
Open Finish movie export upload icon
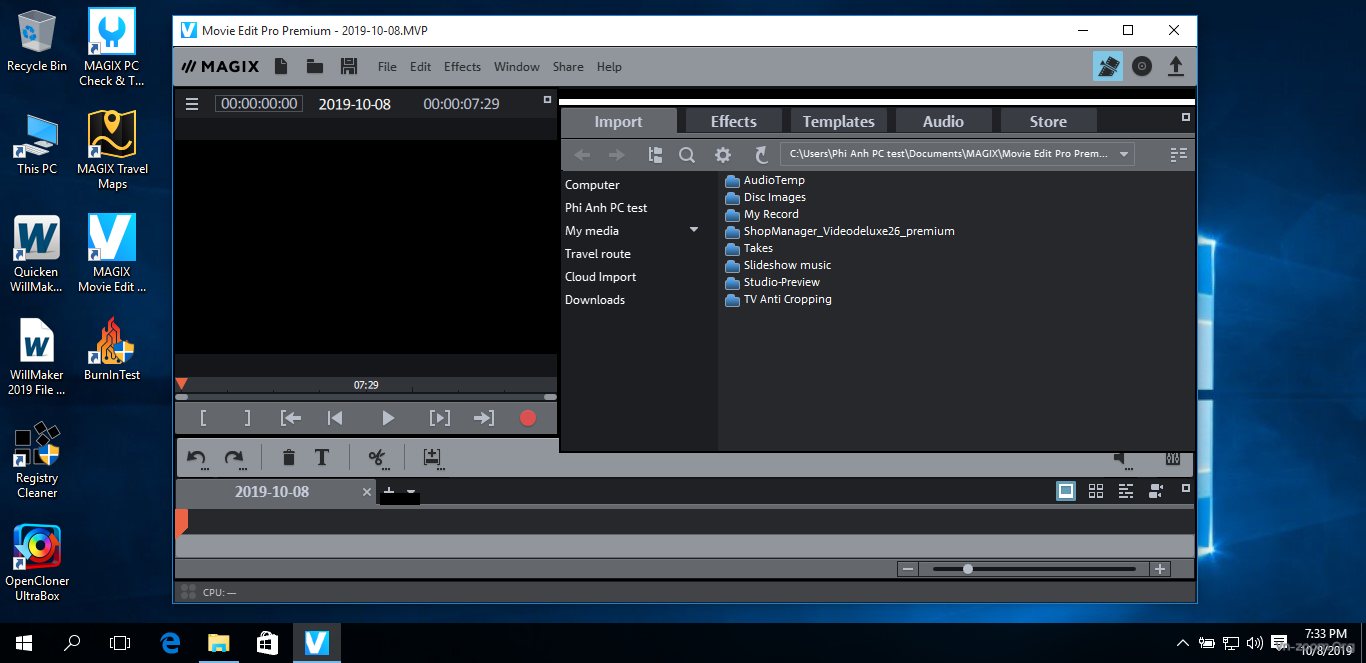click(1176, 66)
